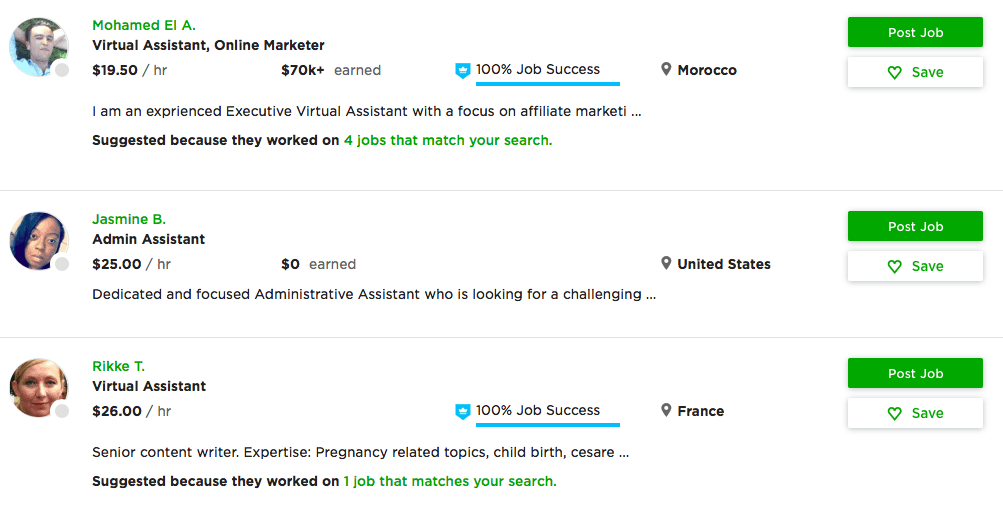Viewport: 1003px width, 525px height.
Task: Open Mohamed El A.'s profile photo
Action: [38, 47]
